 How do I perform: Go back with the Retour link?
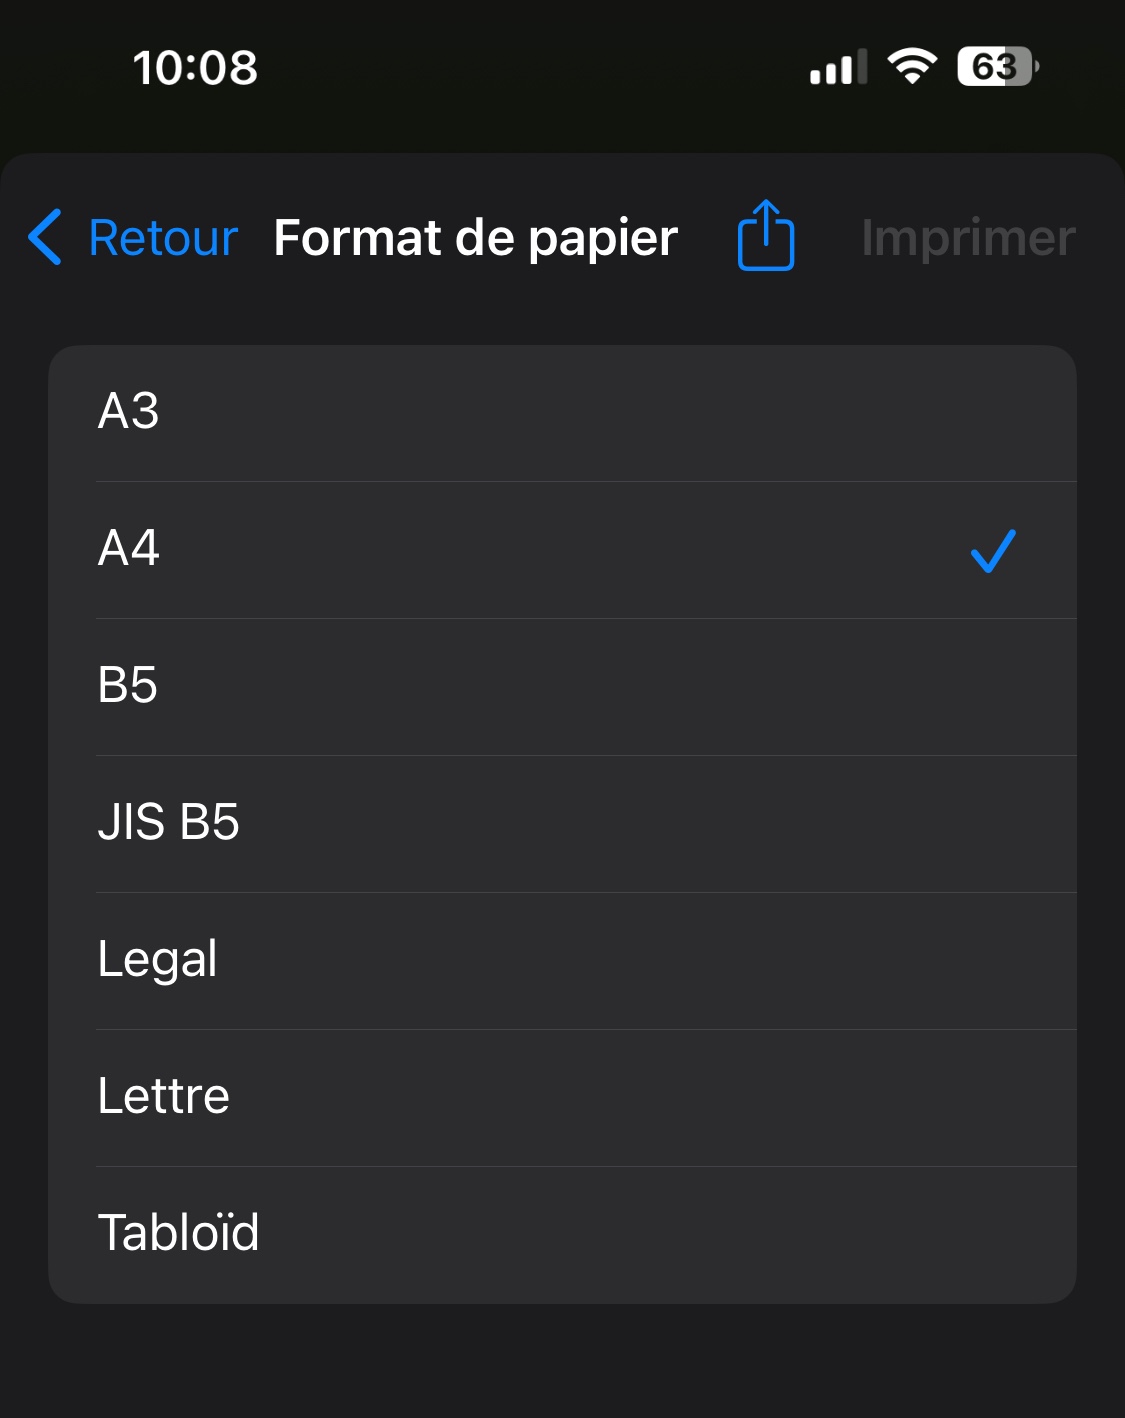tap(163, 238)
